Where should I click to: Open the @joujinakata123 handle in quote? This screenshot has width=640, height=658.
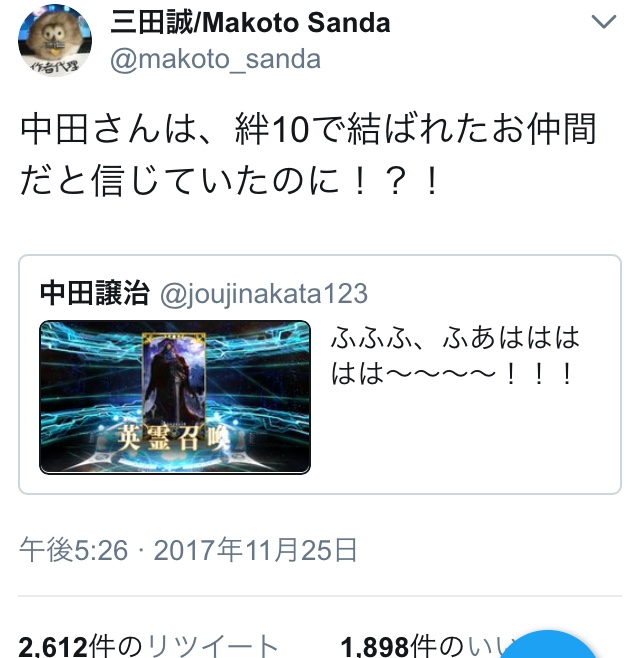point(264,294)
